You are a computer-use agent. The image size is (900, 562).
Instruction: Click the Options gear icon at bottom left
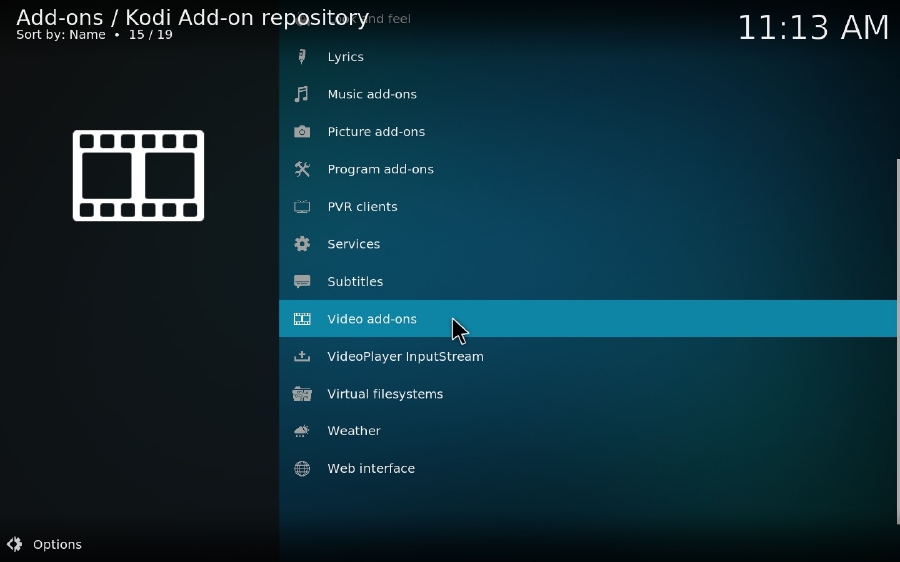(14, 544)
